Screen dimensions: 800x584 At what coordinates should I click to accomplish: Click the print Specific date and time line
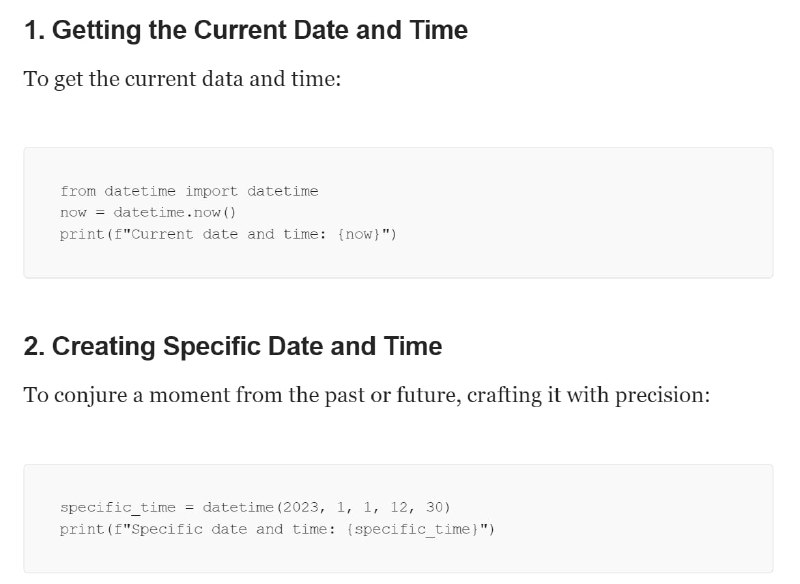pyautogui.click(x=277, y=529)
